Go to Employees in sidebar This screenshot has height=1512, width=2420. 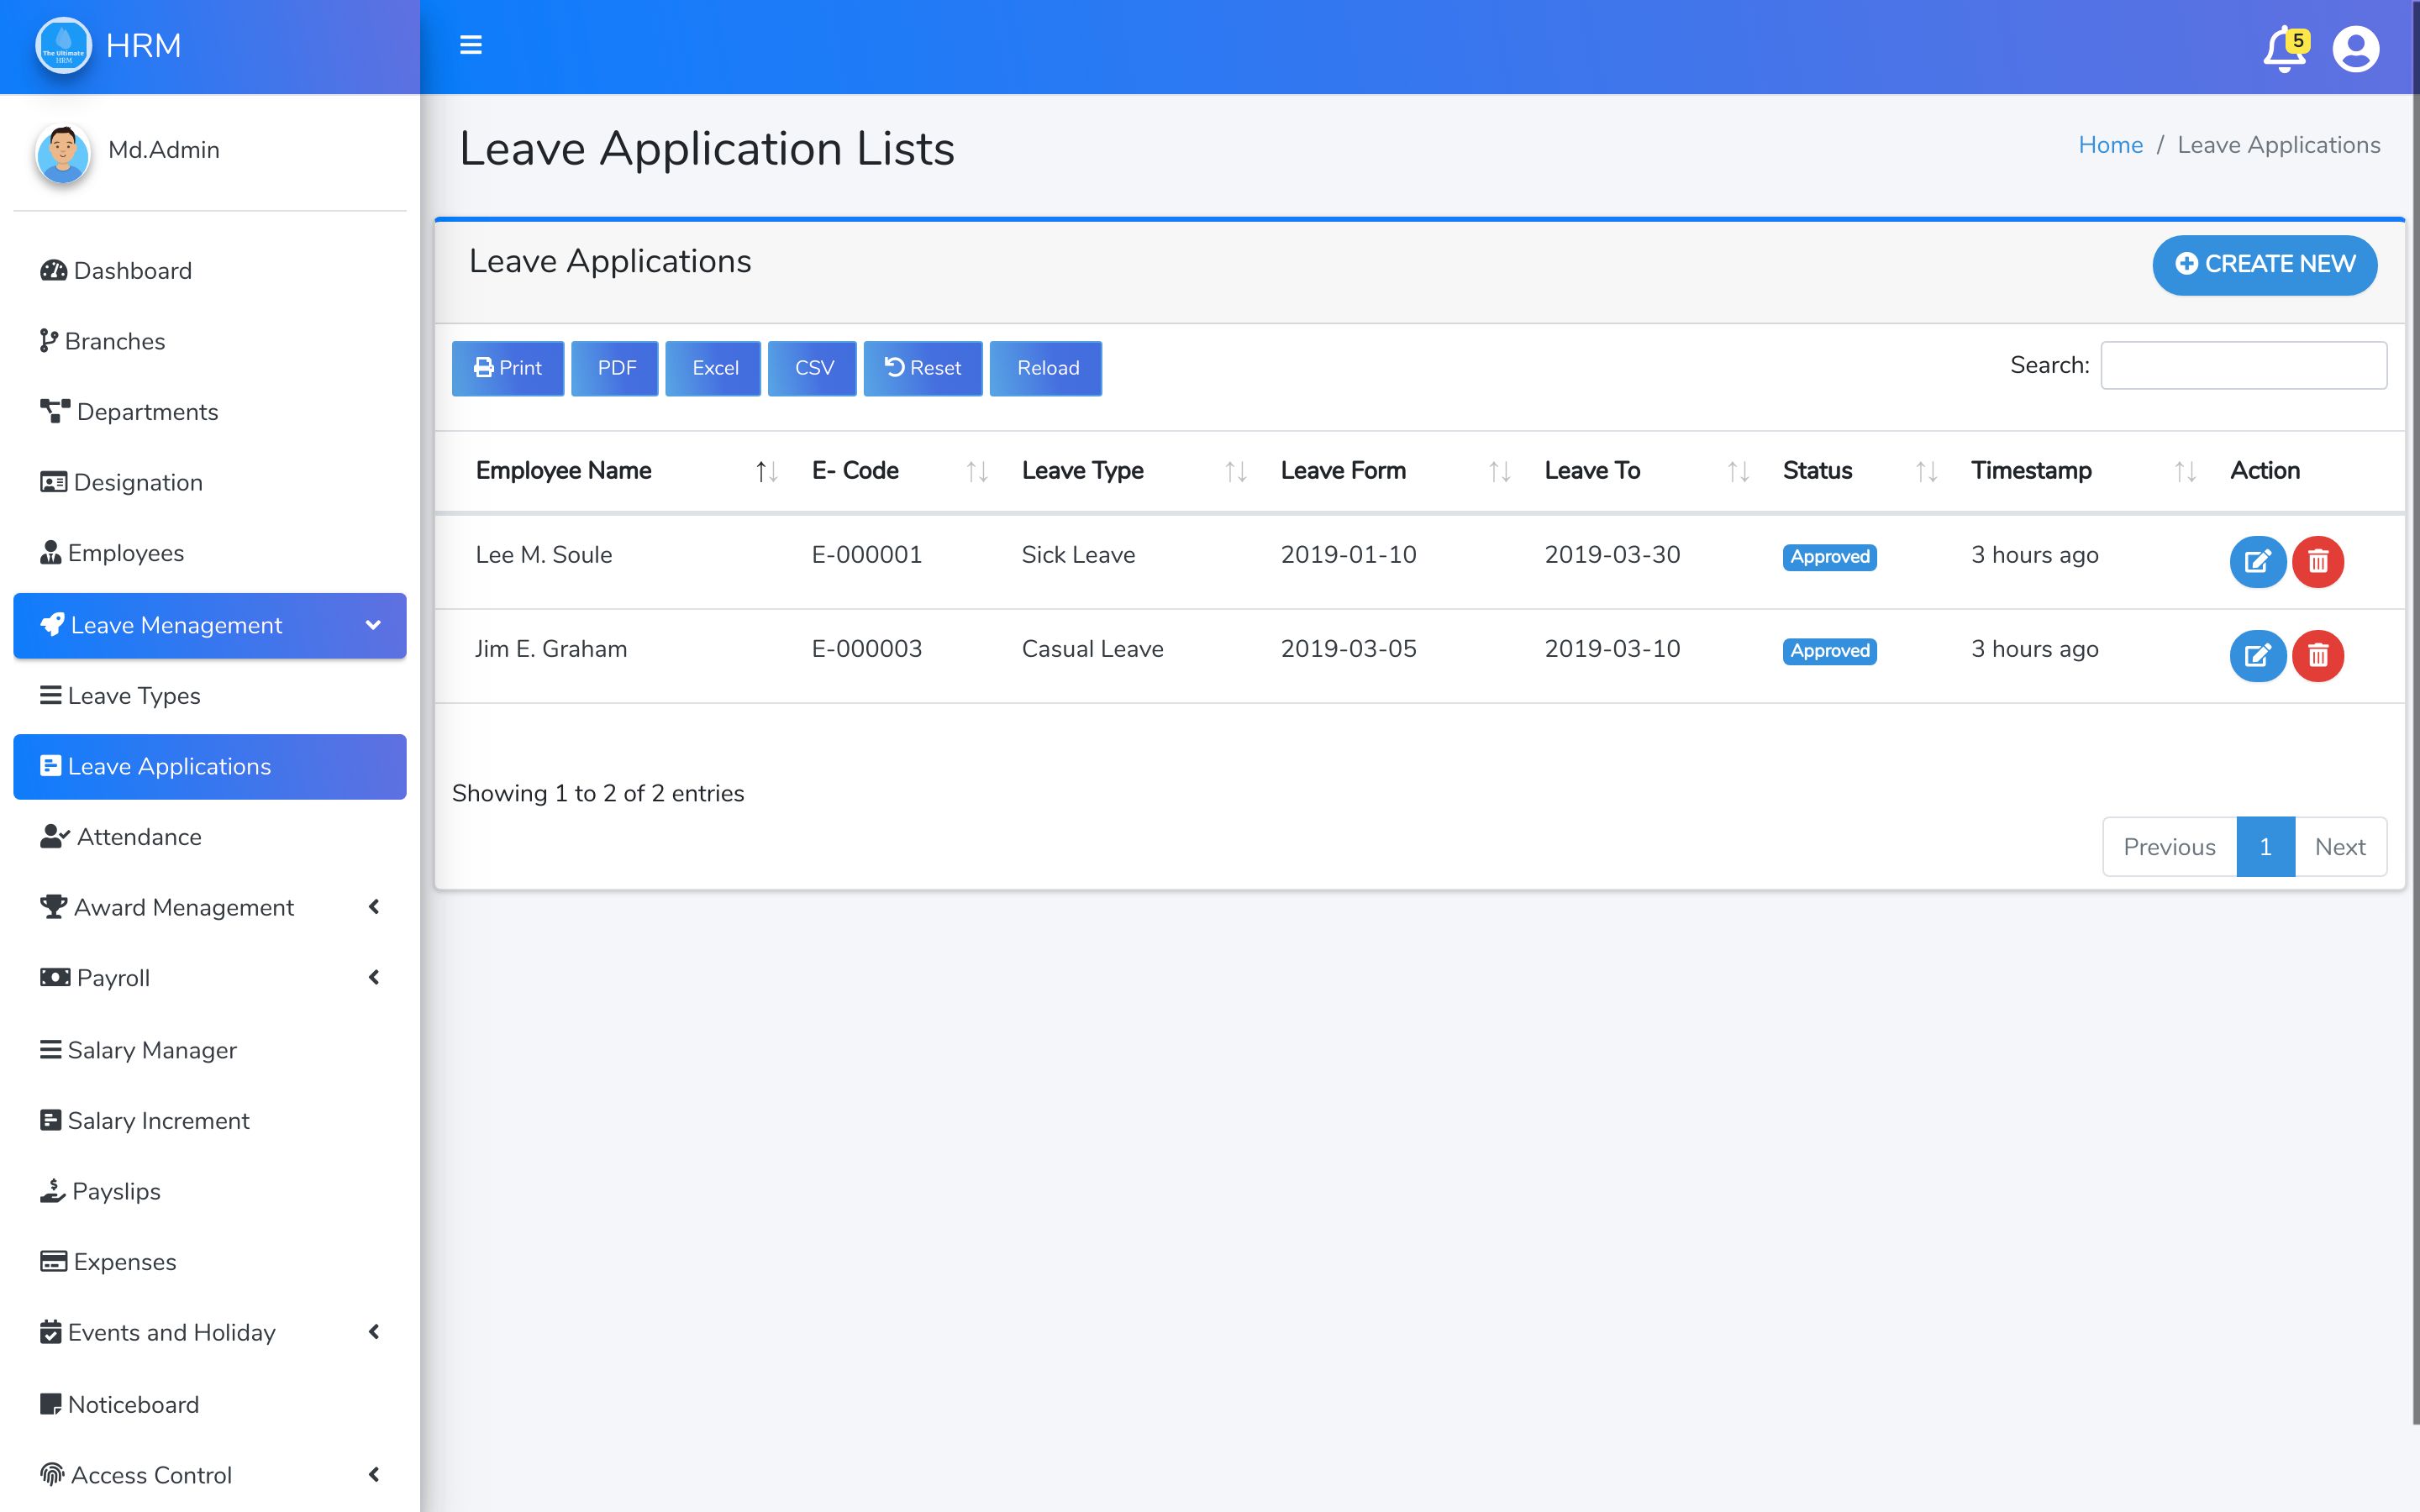tap(125, 553)
